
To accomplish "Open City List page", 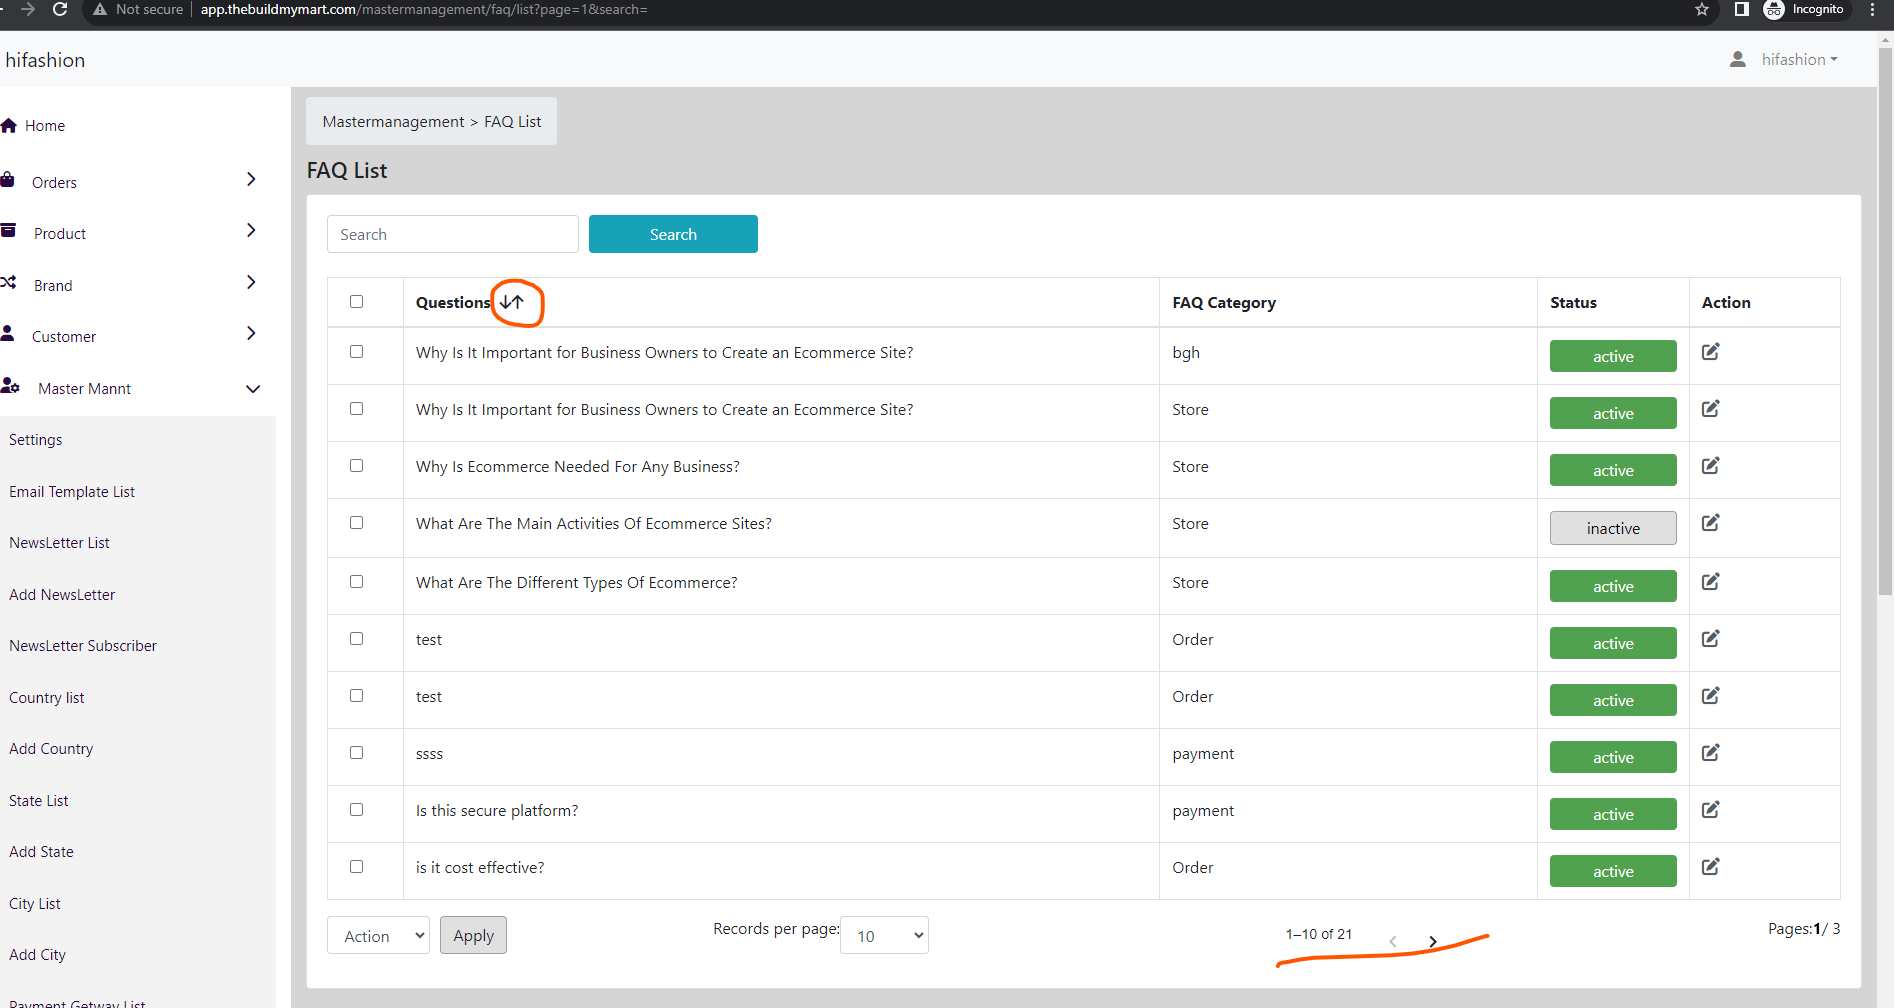I will click(35, 904).
